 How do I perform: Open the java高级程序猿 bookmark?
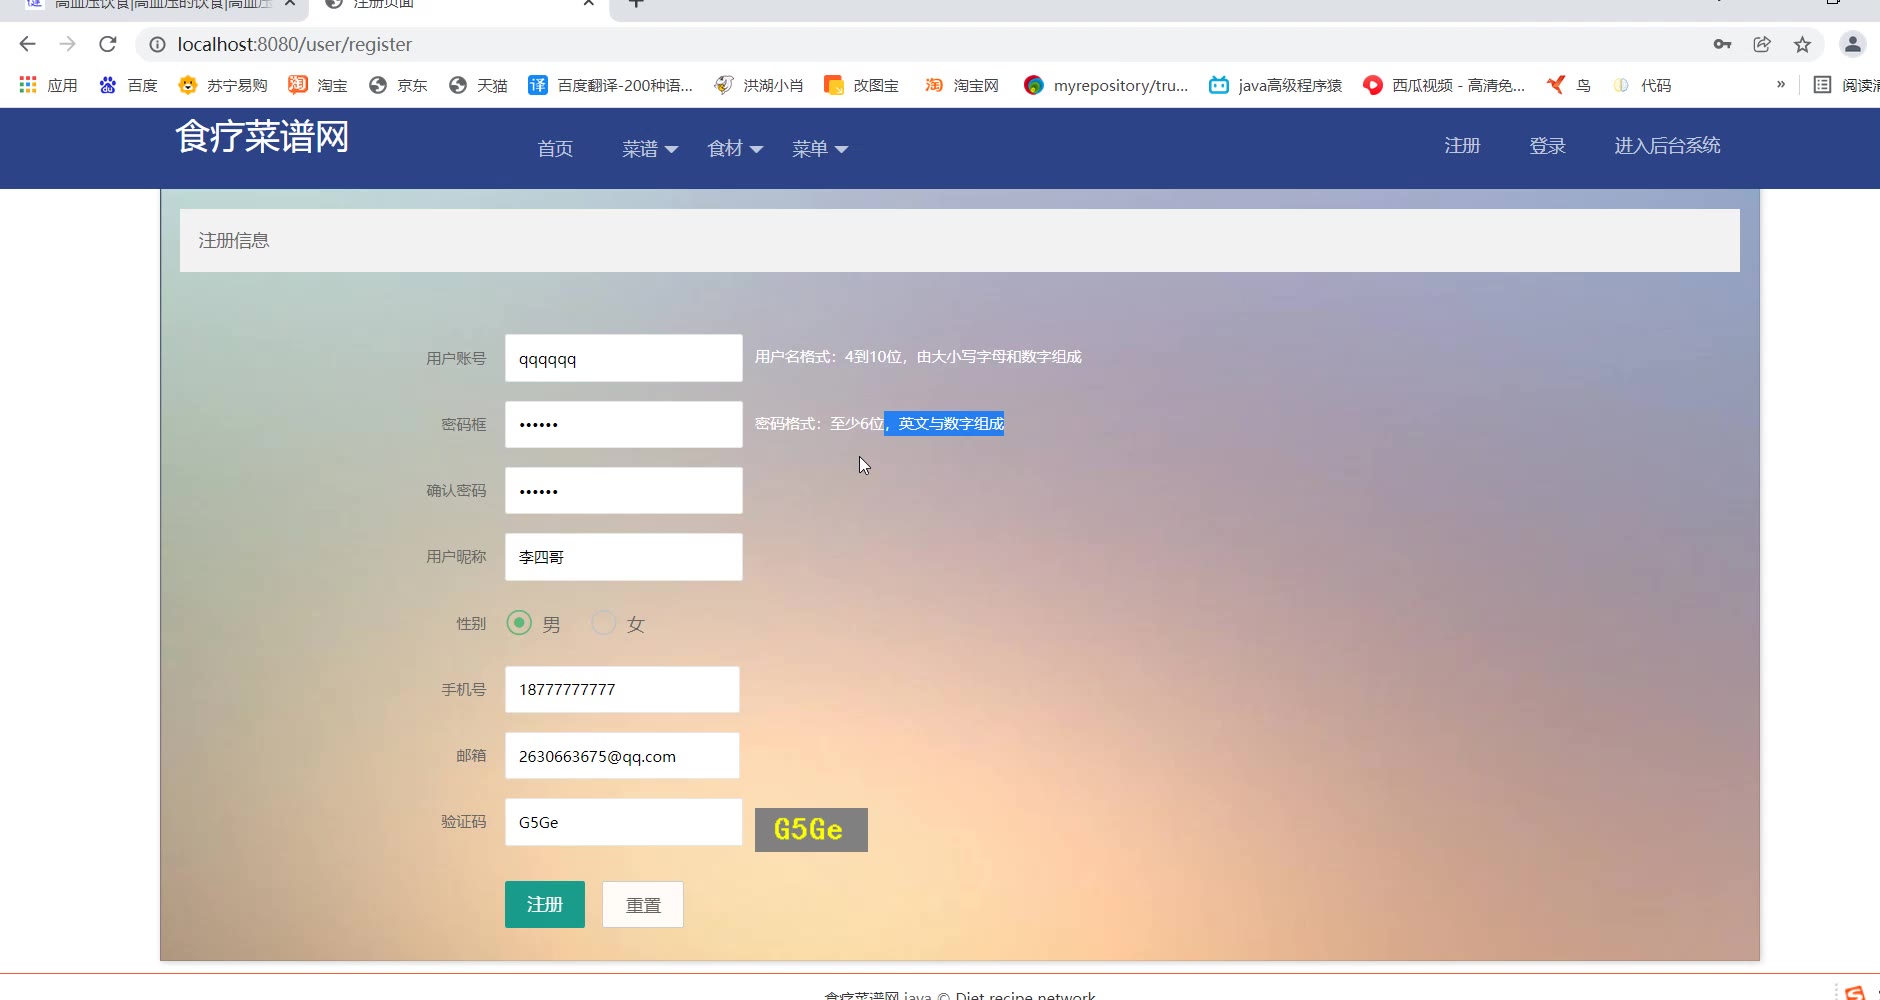[x=1275, y=85]
